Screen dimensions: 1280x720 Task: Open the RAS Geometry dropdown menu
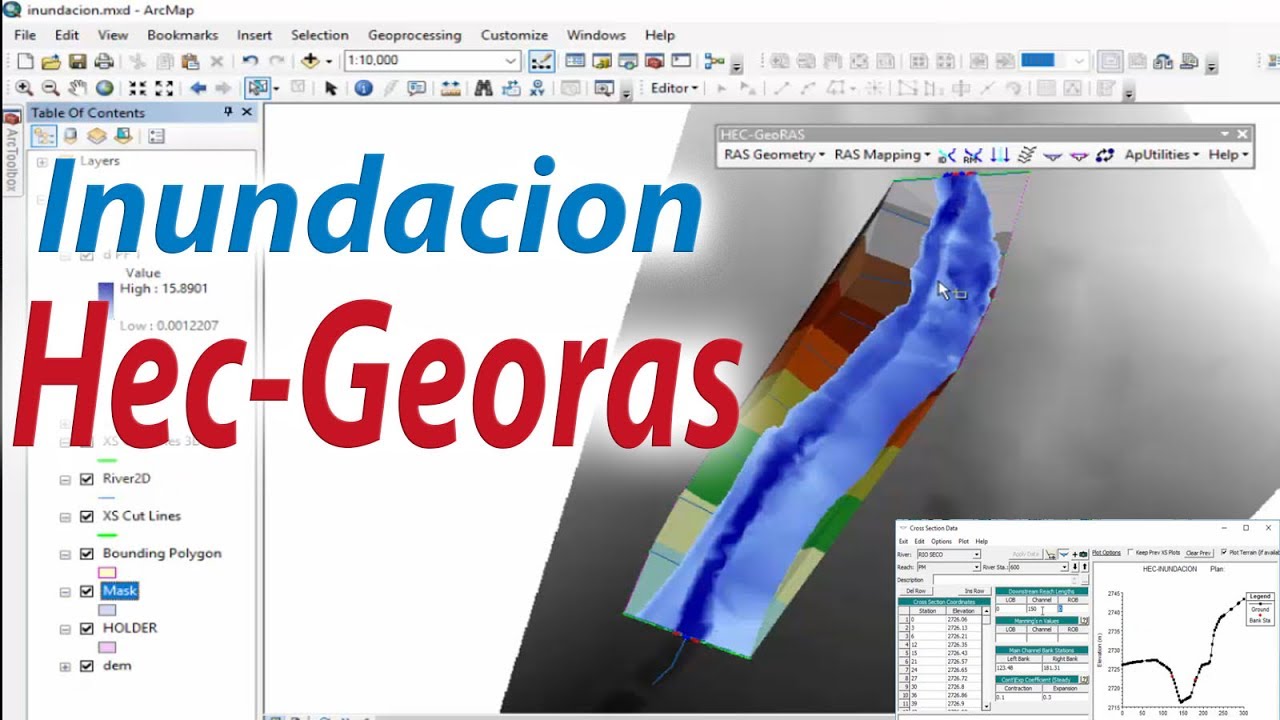pyautogui.click(x=775, y=155)
